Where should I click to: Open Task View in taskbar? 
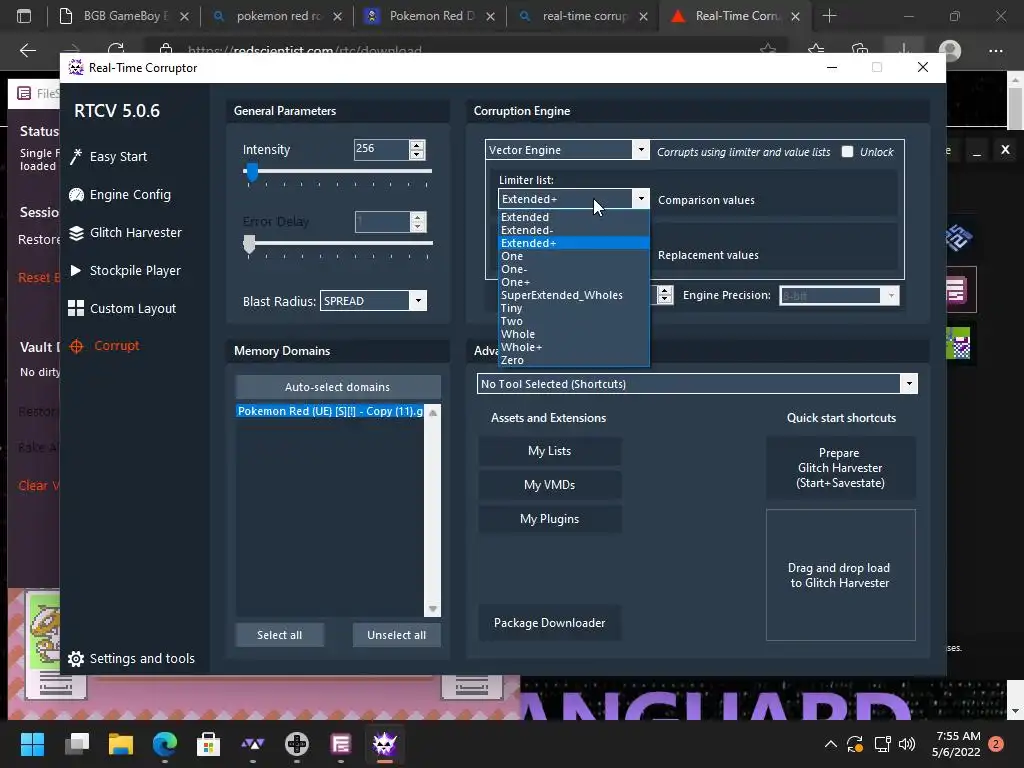[77, 744]
